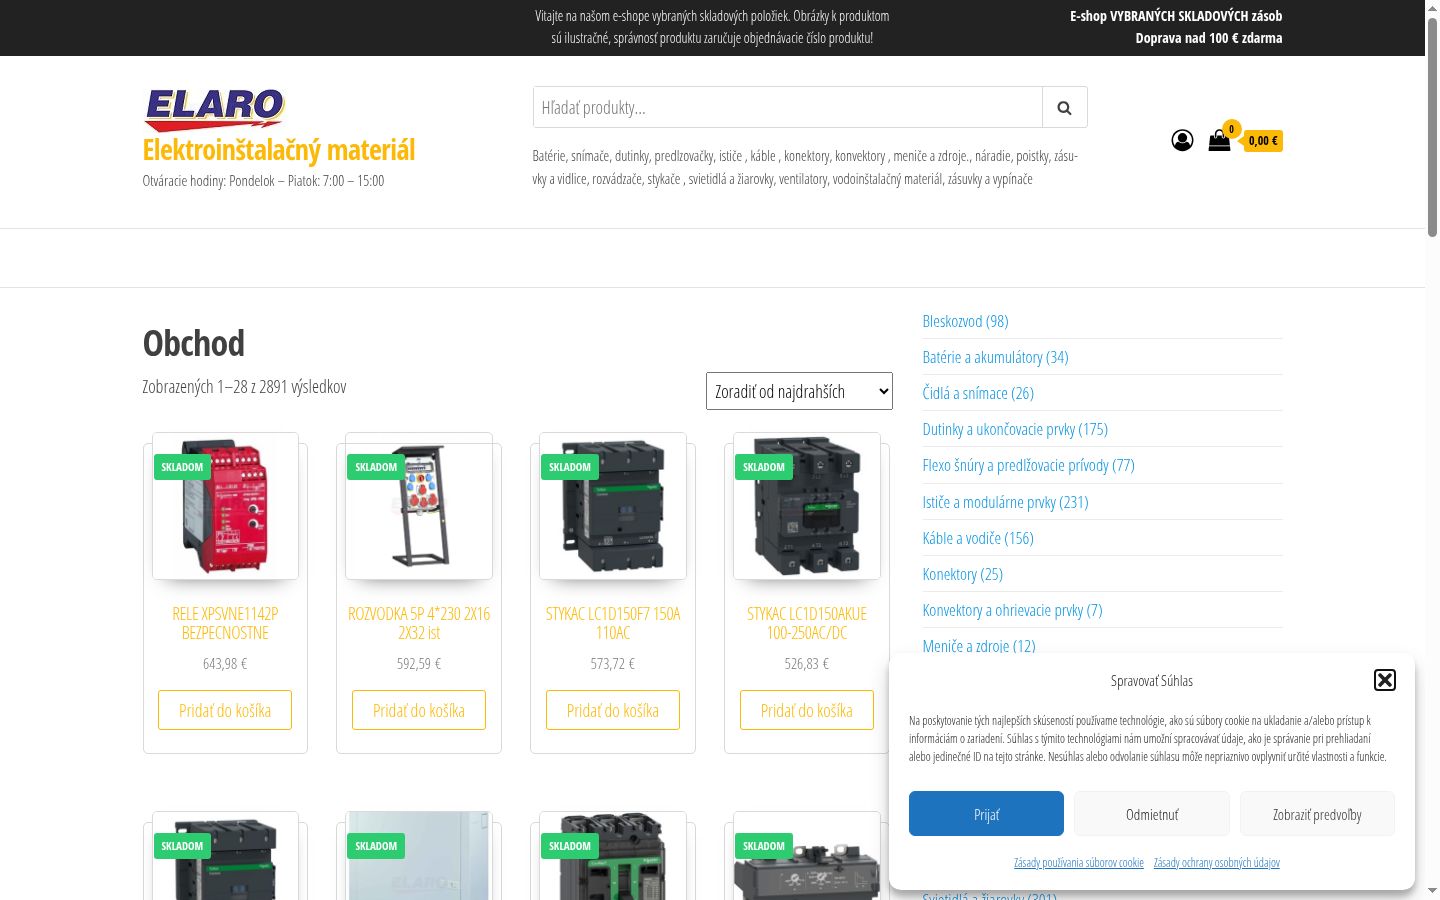Click RELE XPSVNE1142P BEZPECNOSTNE product title
Screen dimensions: 1440x900
[225, 623]
